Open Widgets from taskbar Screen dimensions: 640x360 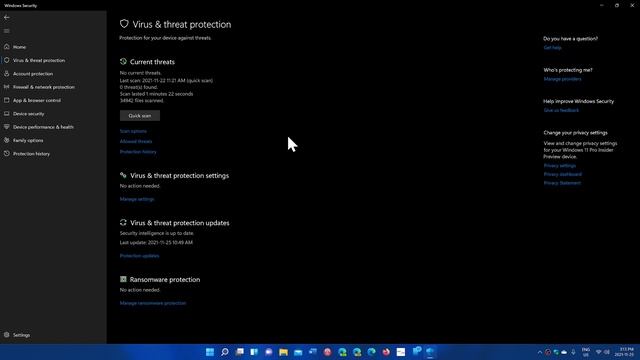254,352
